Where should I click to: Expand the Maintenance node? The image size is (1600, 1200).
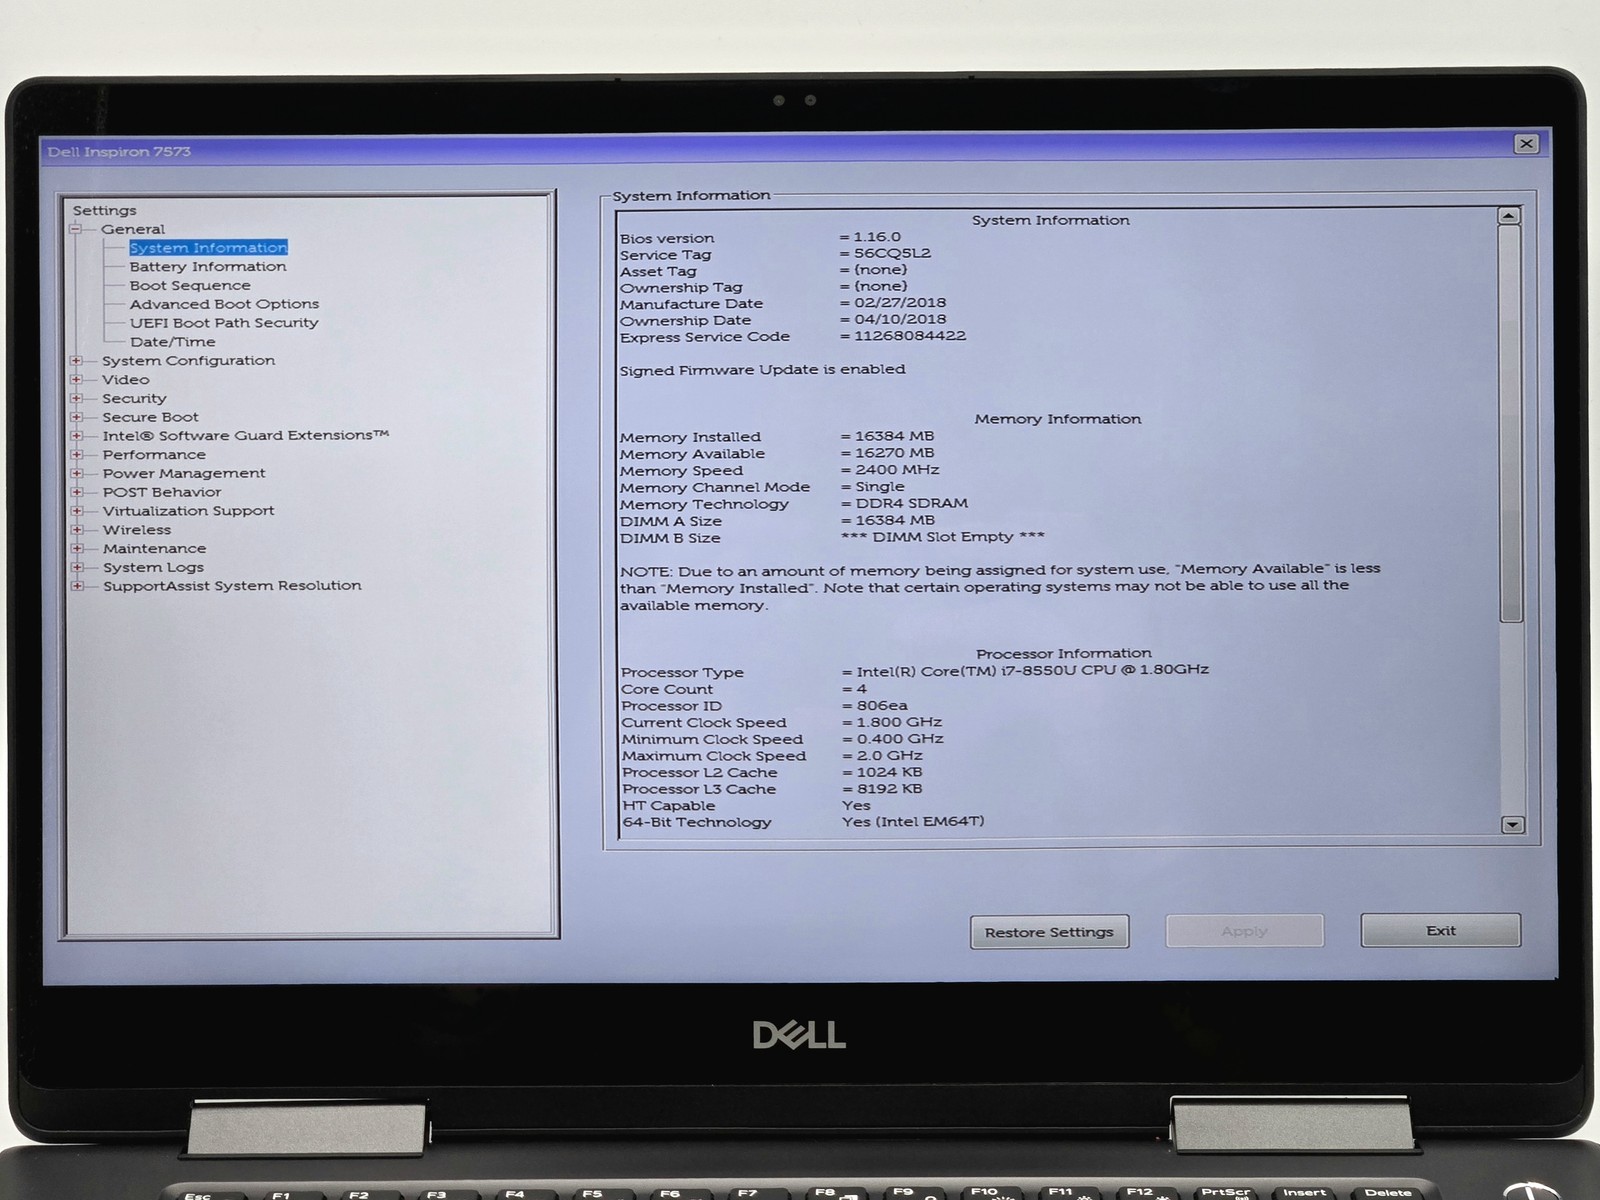click(76, 548)
